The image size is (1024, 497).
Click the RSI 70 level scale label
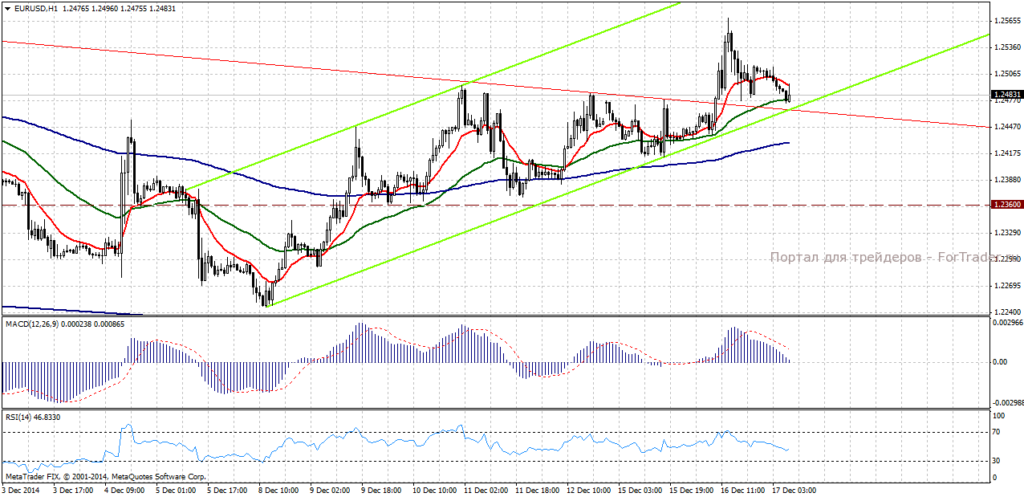coord(997,432)
